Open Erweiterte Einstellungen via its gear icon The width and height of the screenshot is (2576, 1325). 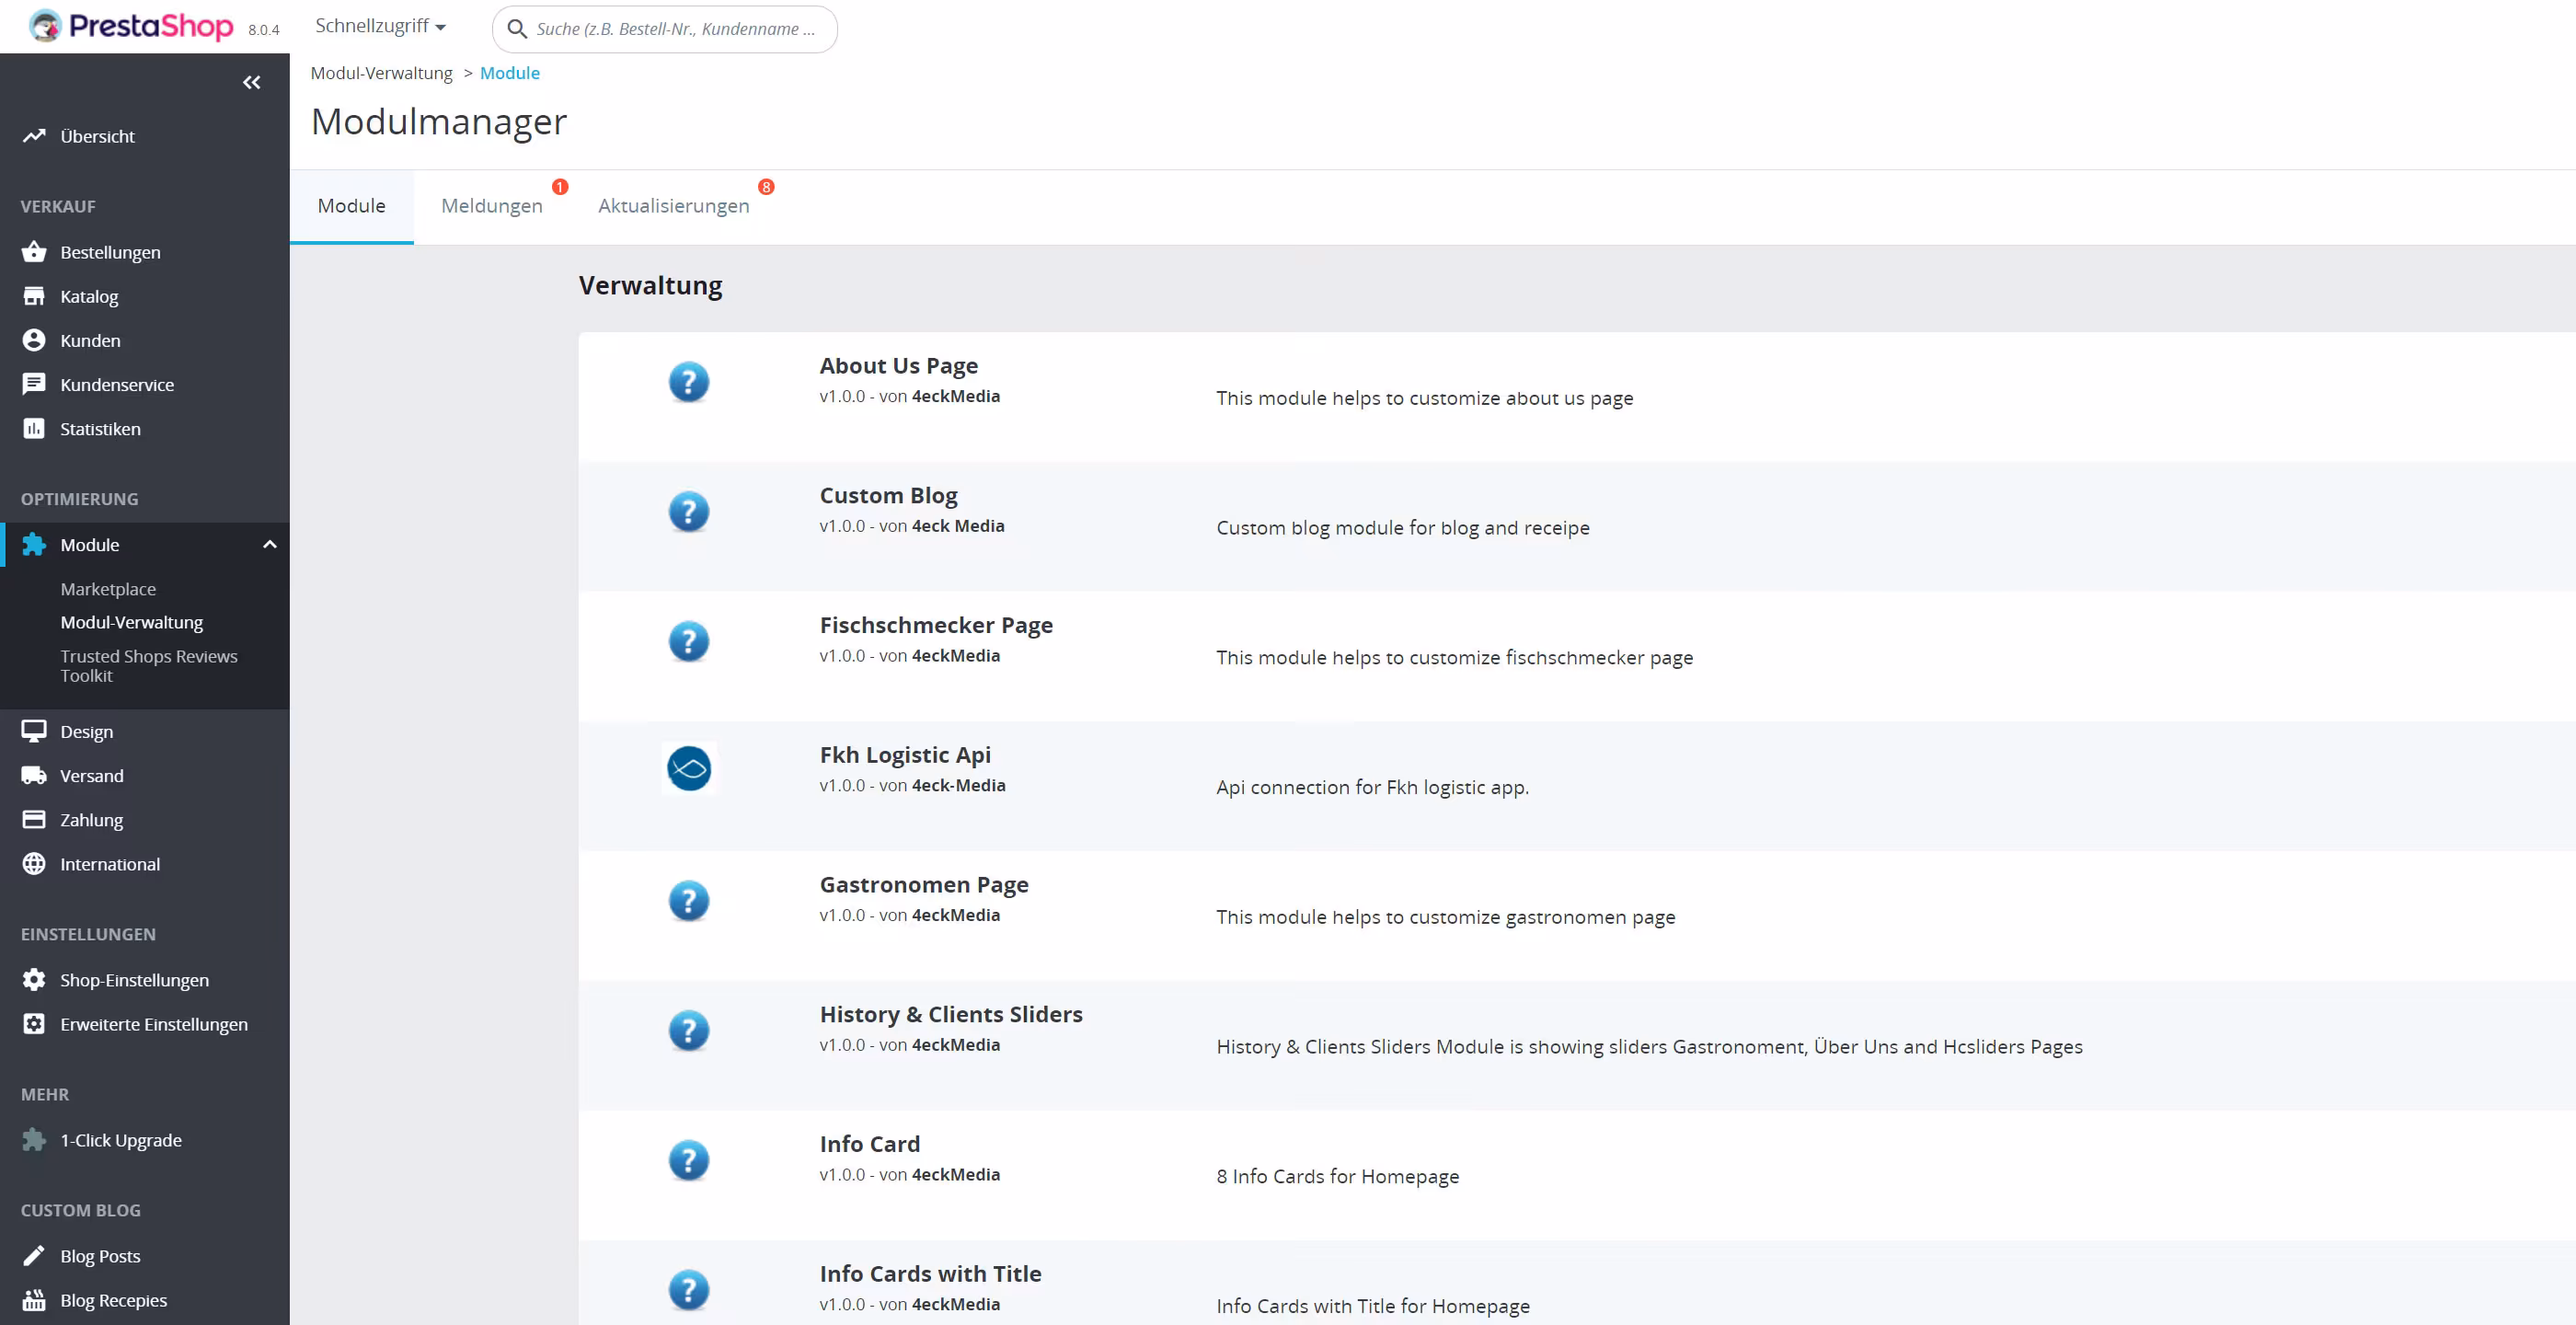pyautogui.click(x=34, y=1024)
